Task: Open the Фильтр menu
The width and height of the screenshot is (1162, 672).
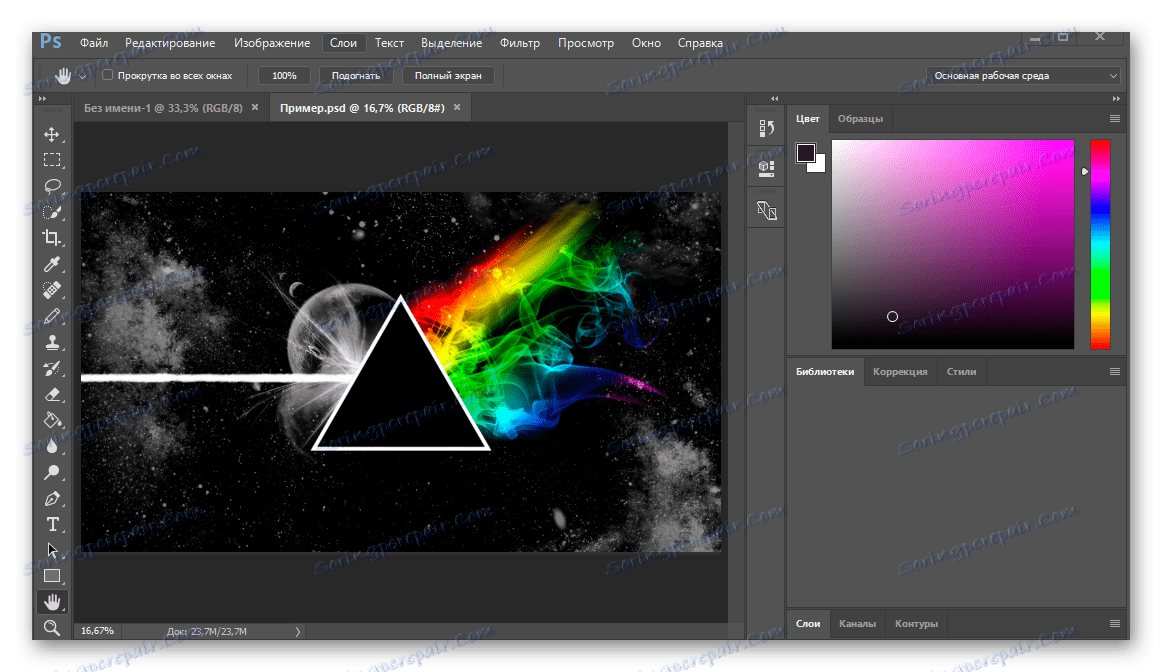Action: click(x=519, y=43)
